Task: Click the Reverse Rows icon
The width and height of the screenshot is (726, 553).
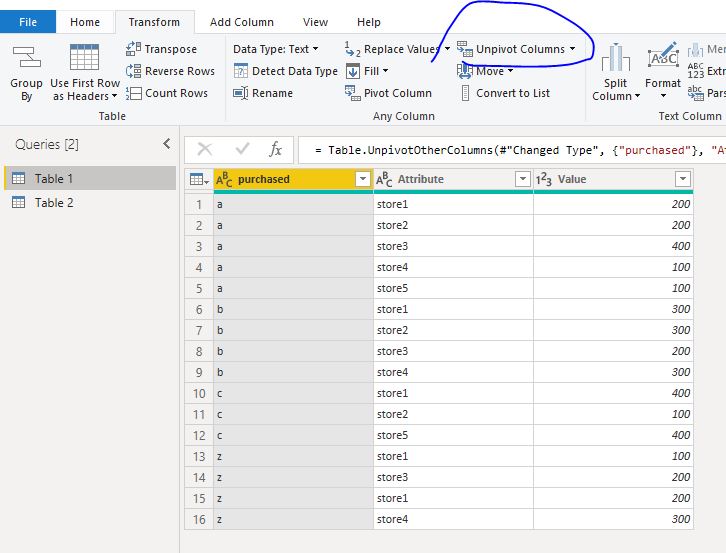Action: tap(134, 71)
